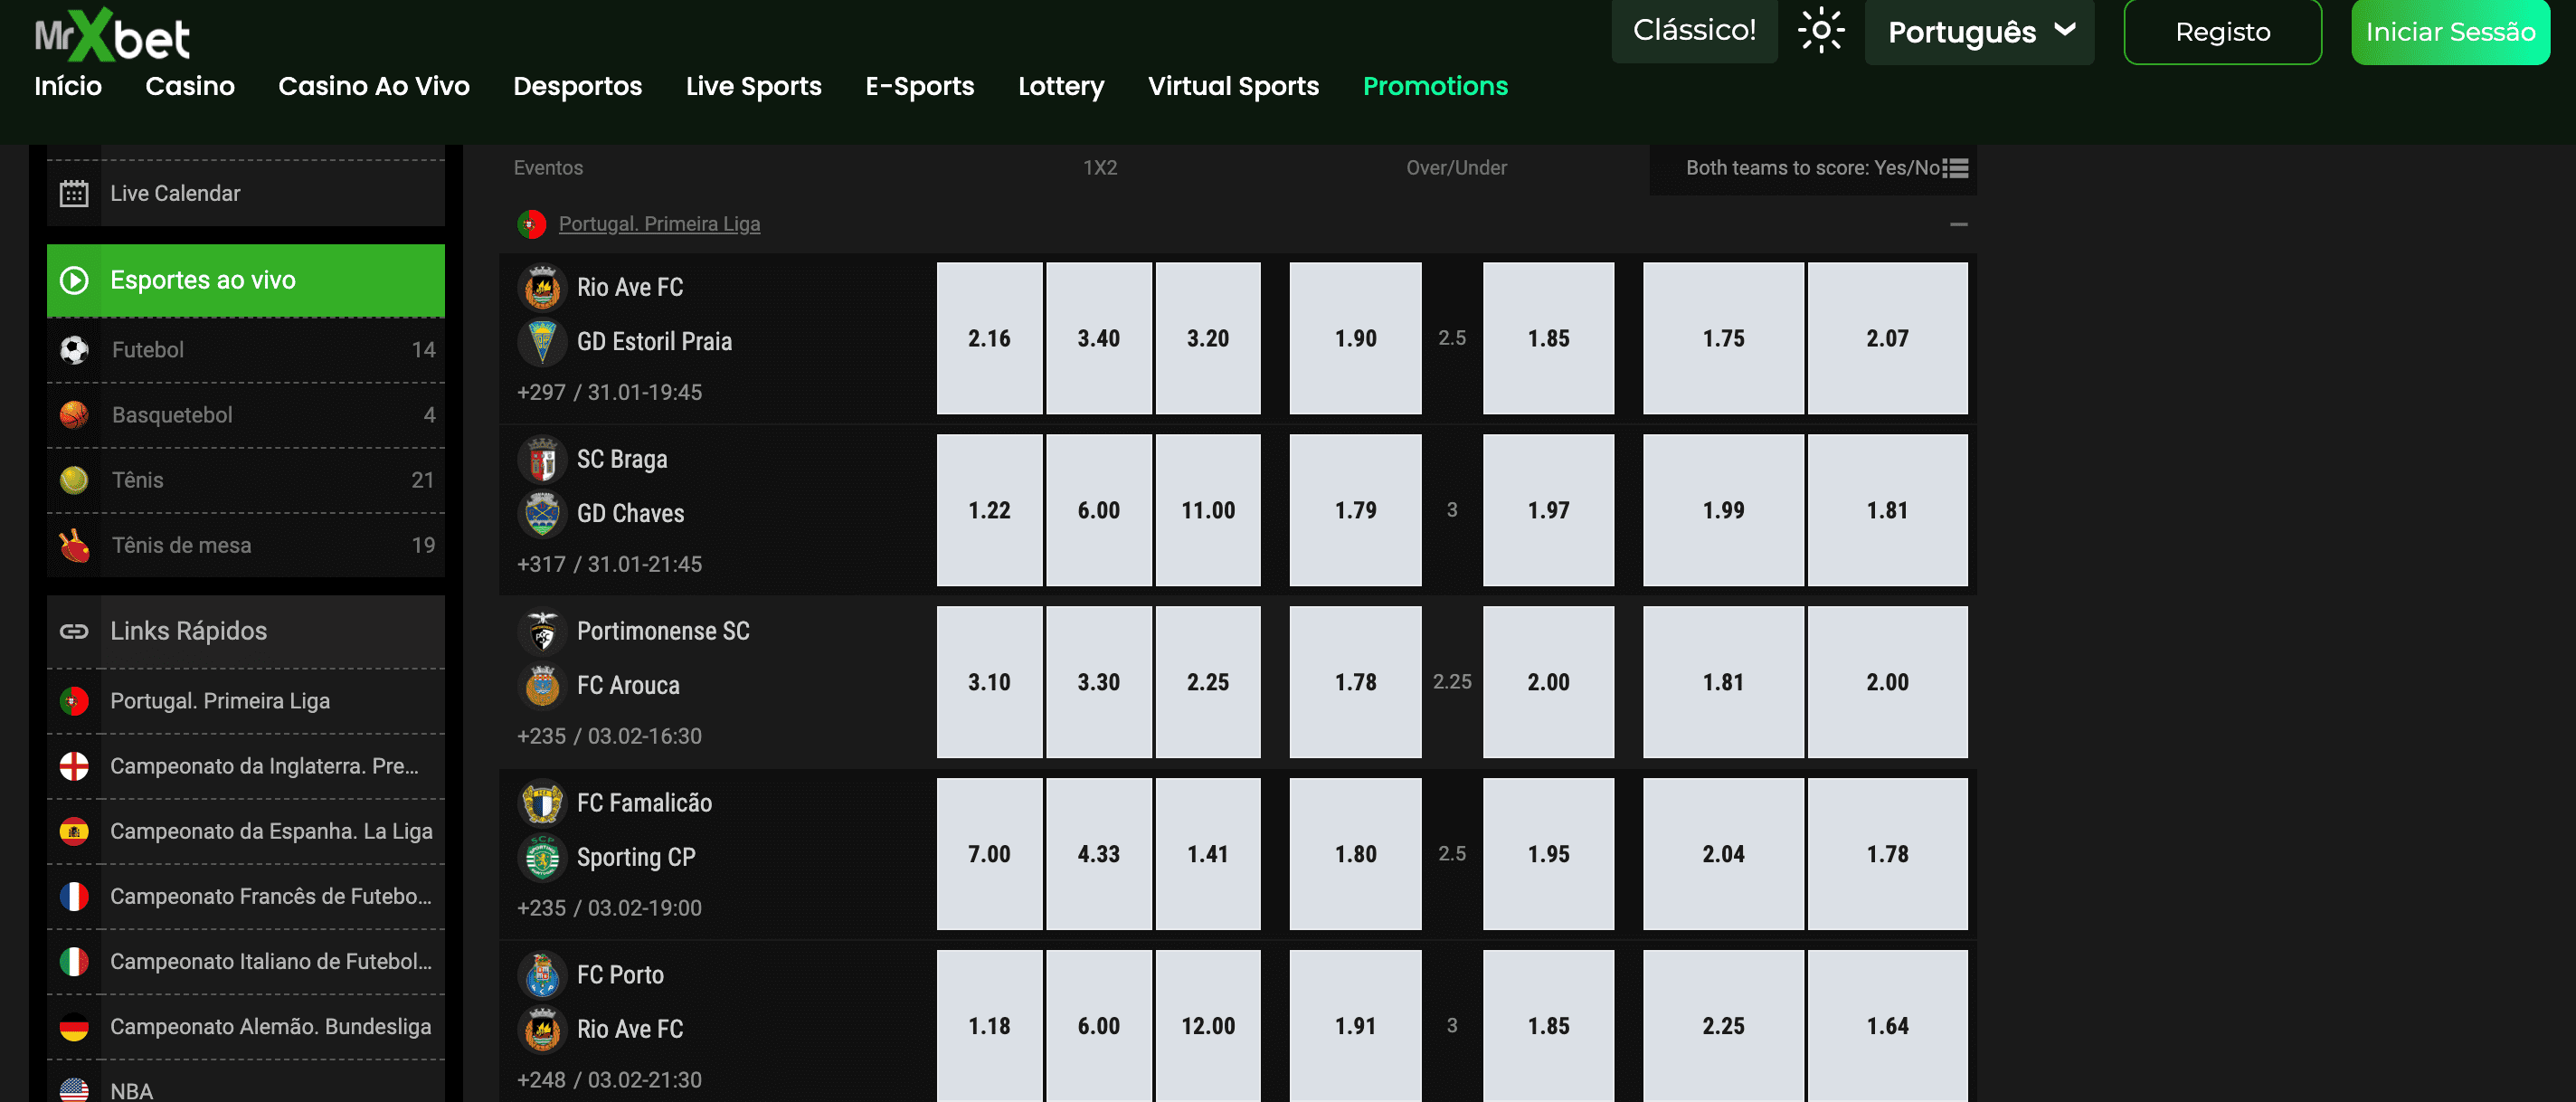The width and height of the screenshot is (2576, 1102).
Task: Switch to the Live Sports section
Action: click(753, 87)
